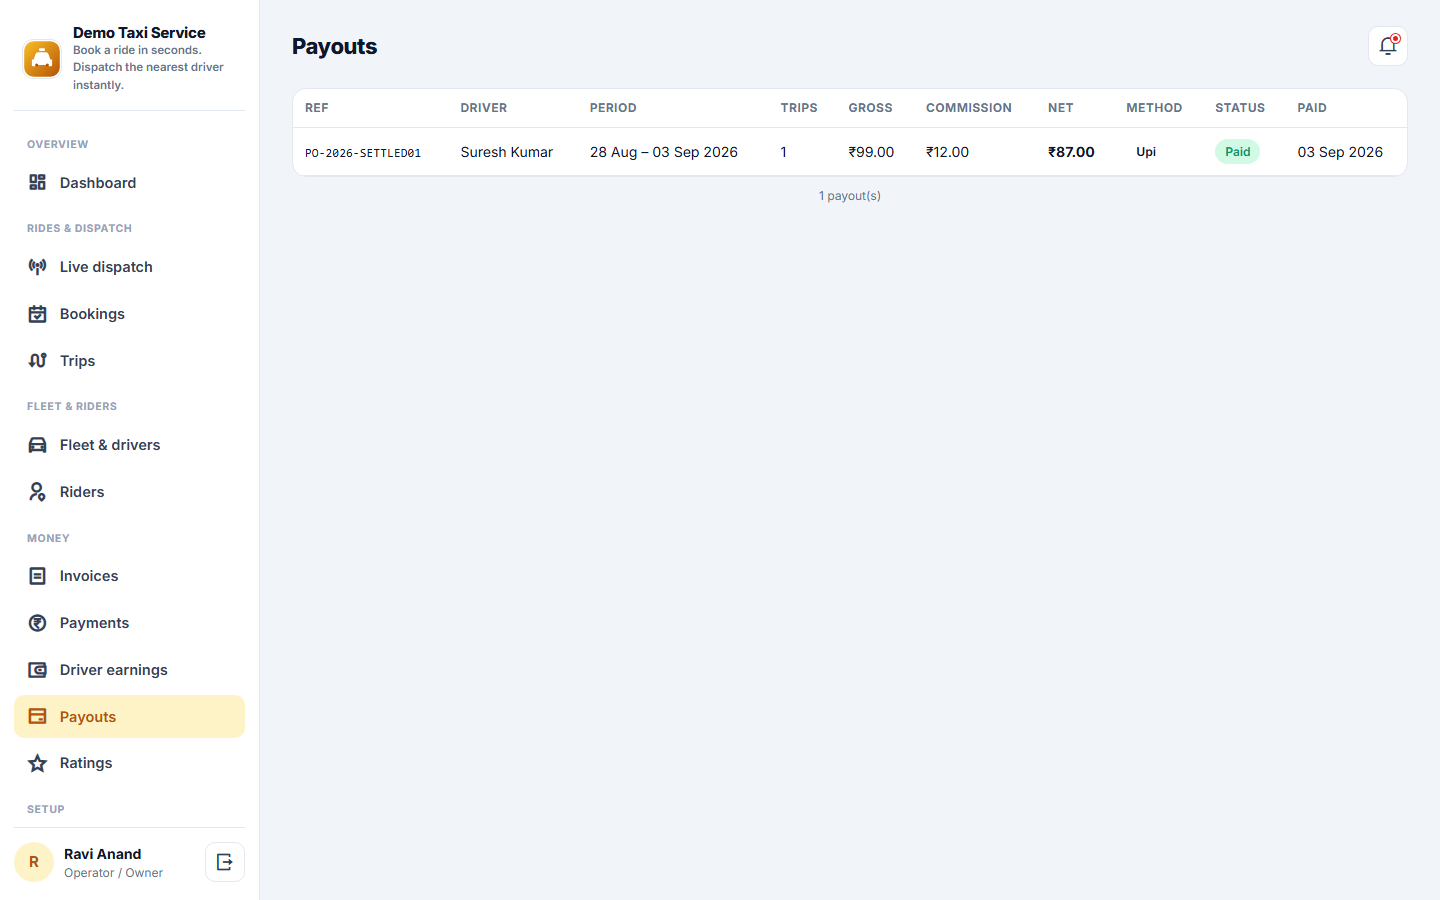Click commission amount ₹12.00
This screenshot has width=1440, height=900.
coord(947,152)
